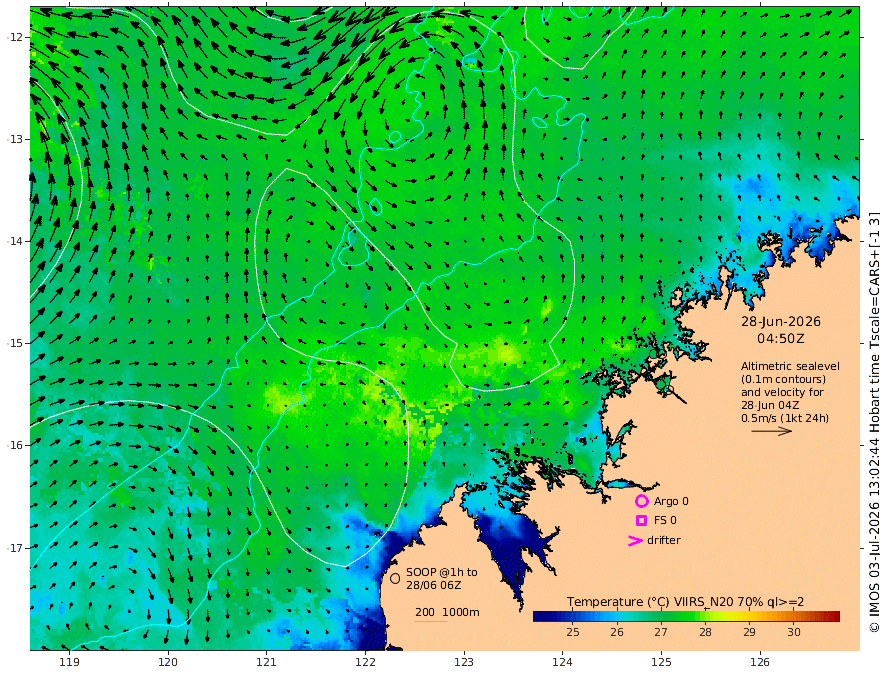
Task: Click colorbar tick label "29"
Action: pos(749,632)
